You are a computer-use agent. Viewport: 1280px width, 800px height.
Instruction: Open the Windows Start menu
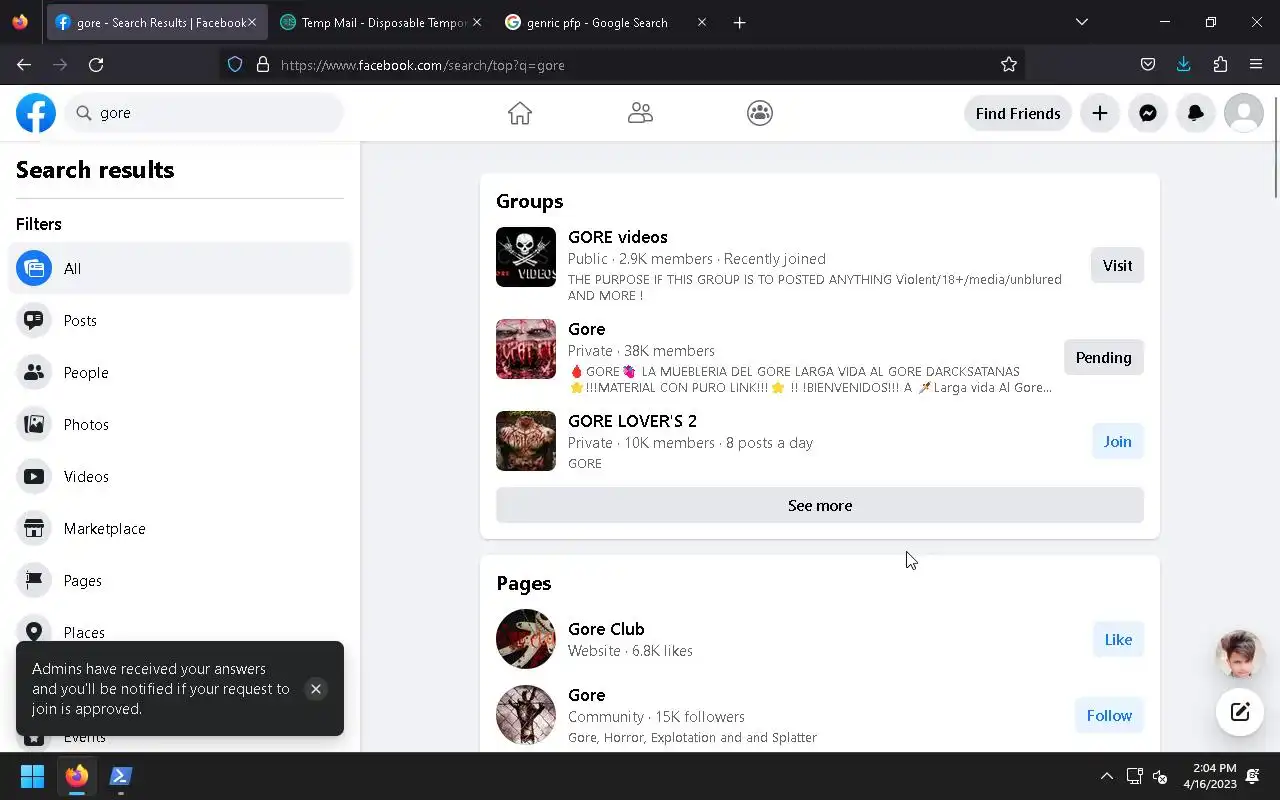[x=32, y=776]
